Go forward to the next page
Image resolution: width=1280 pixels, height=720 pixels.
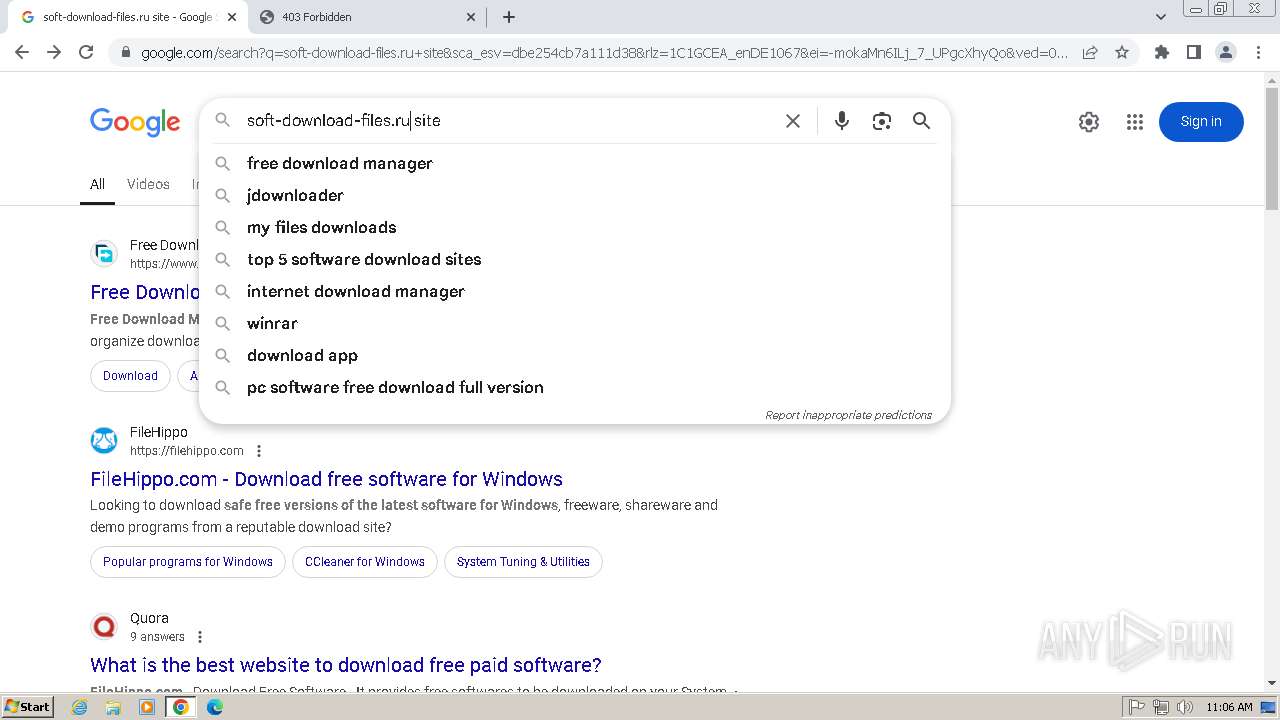coord(54,52)
